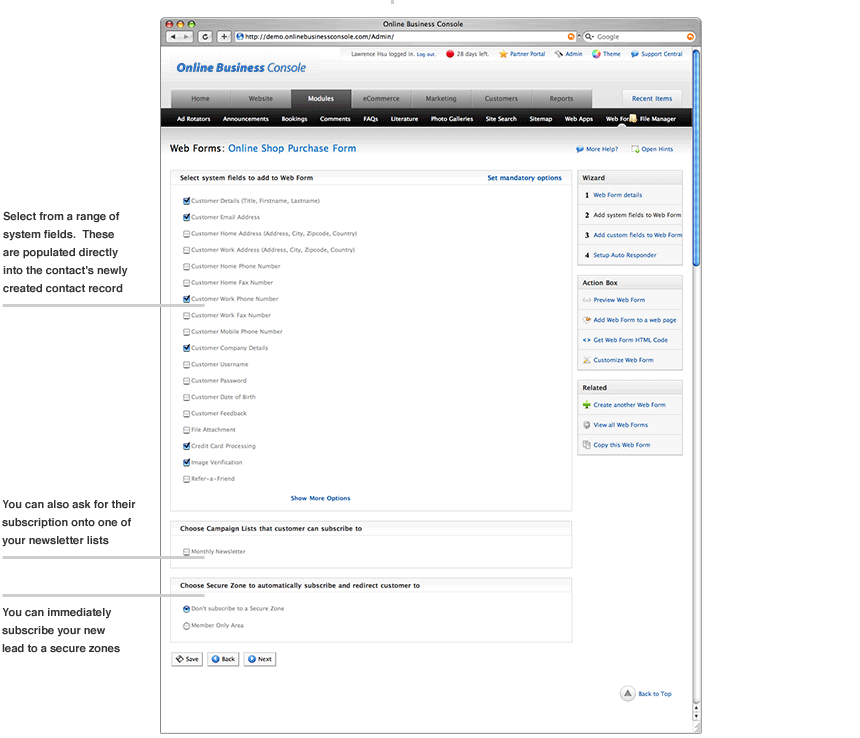
Task: Click the Support Central chat icon
Action: pyautogui.click(x=635, y=54)
